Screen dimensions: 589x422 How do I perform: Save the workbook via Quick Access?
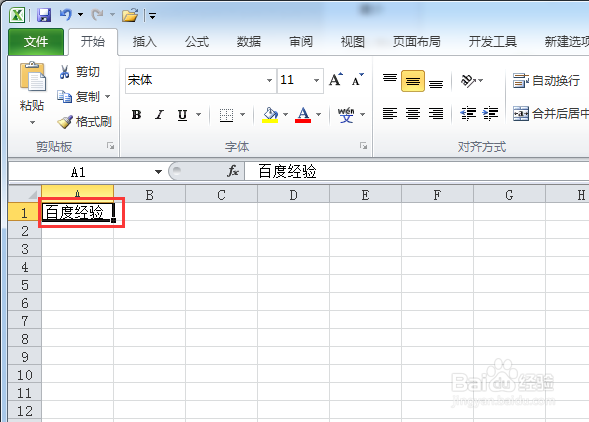[x=44, y=15]
